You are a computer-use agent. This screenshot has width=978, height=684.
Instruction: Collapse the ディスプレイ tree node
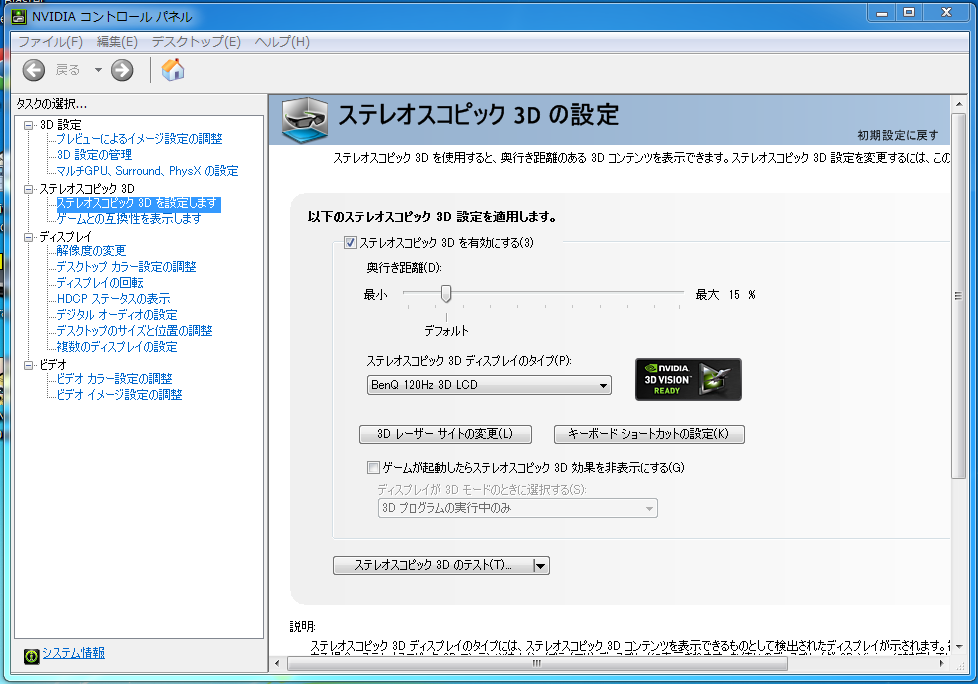click(28, 237)
